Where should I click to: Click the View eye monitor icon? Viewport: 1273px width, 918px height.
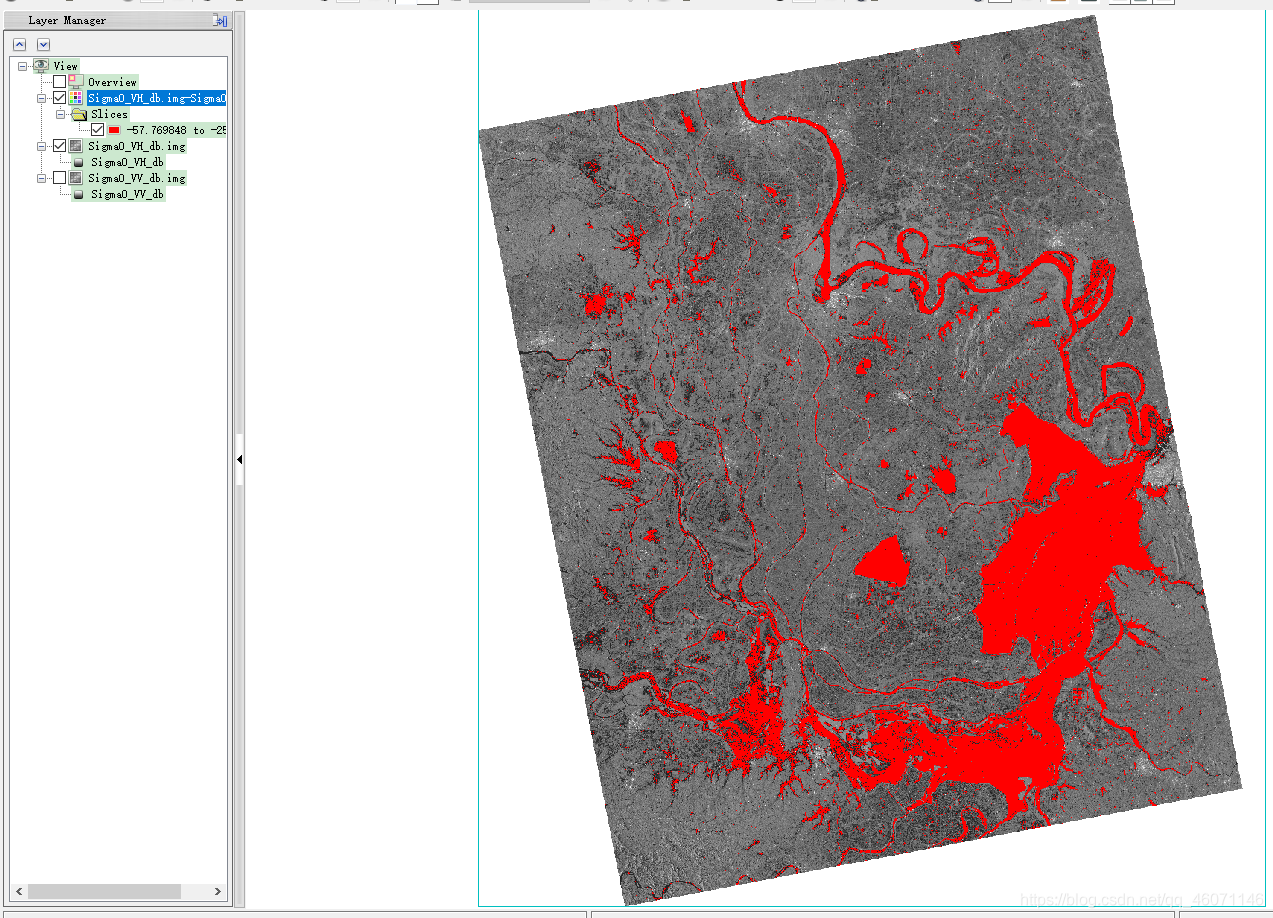click(x=41, y=66)
